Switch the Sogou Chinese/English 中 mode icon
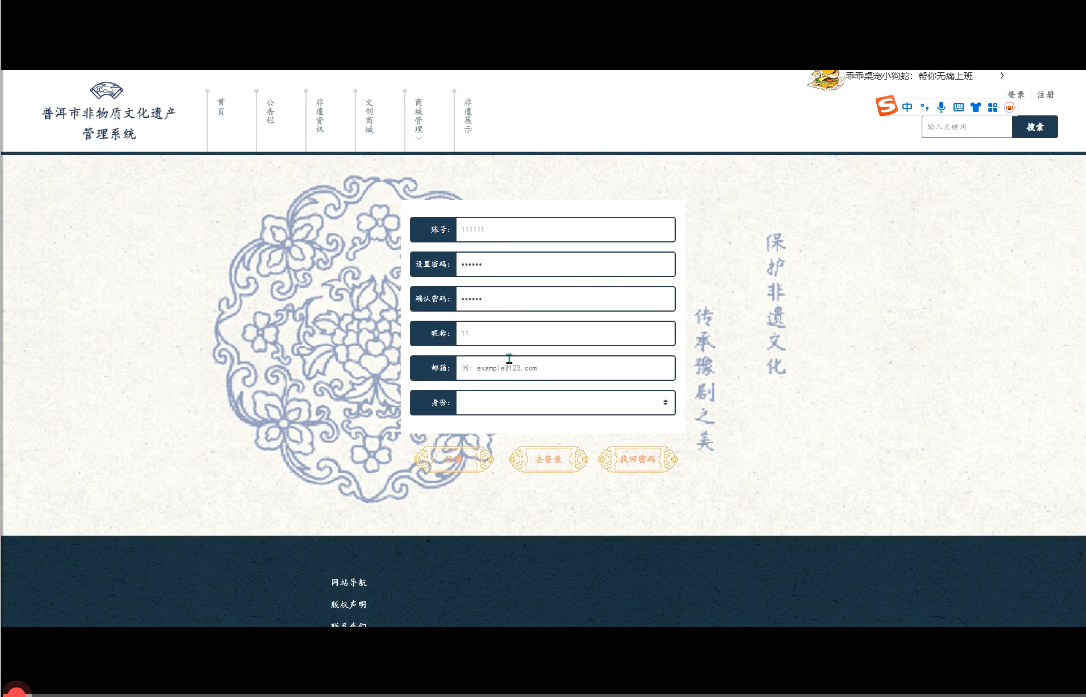The height and width of the screenshot is (697, 1086). tap(907, 107)
